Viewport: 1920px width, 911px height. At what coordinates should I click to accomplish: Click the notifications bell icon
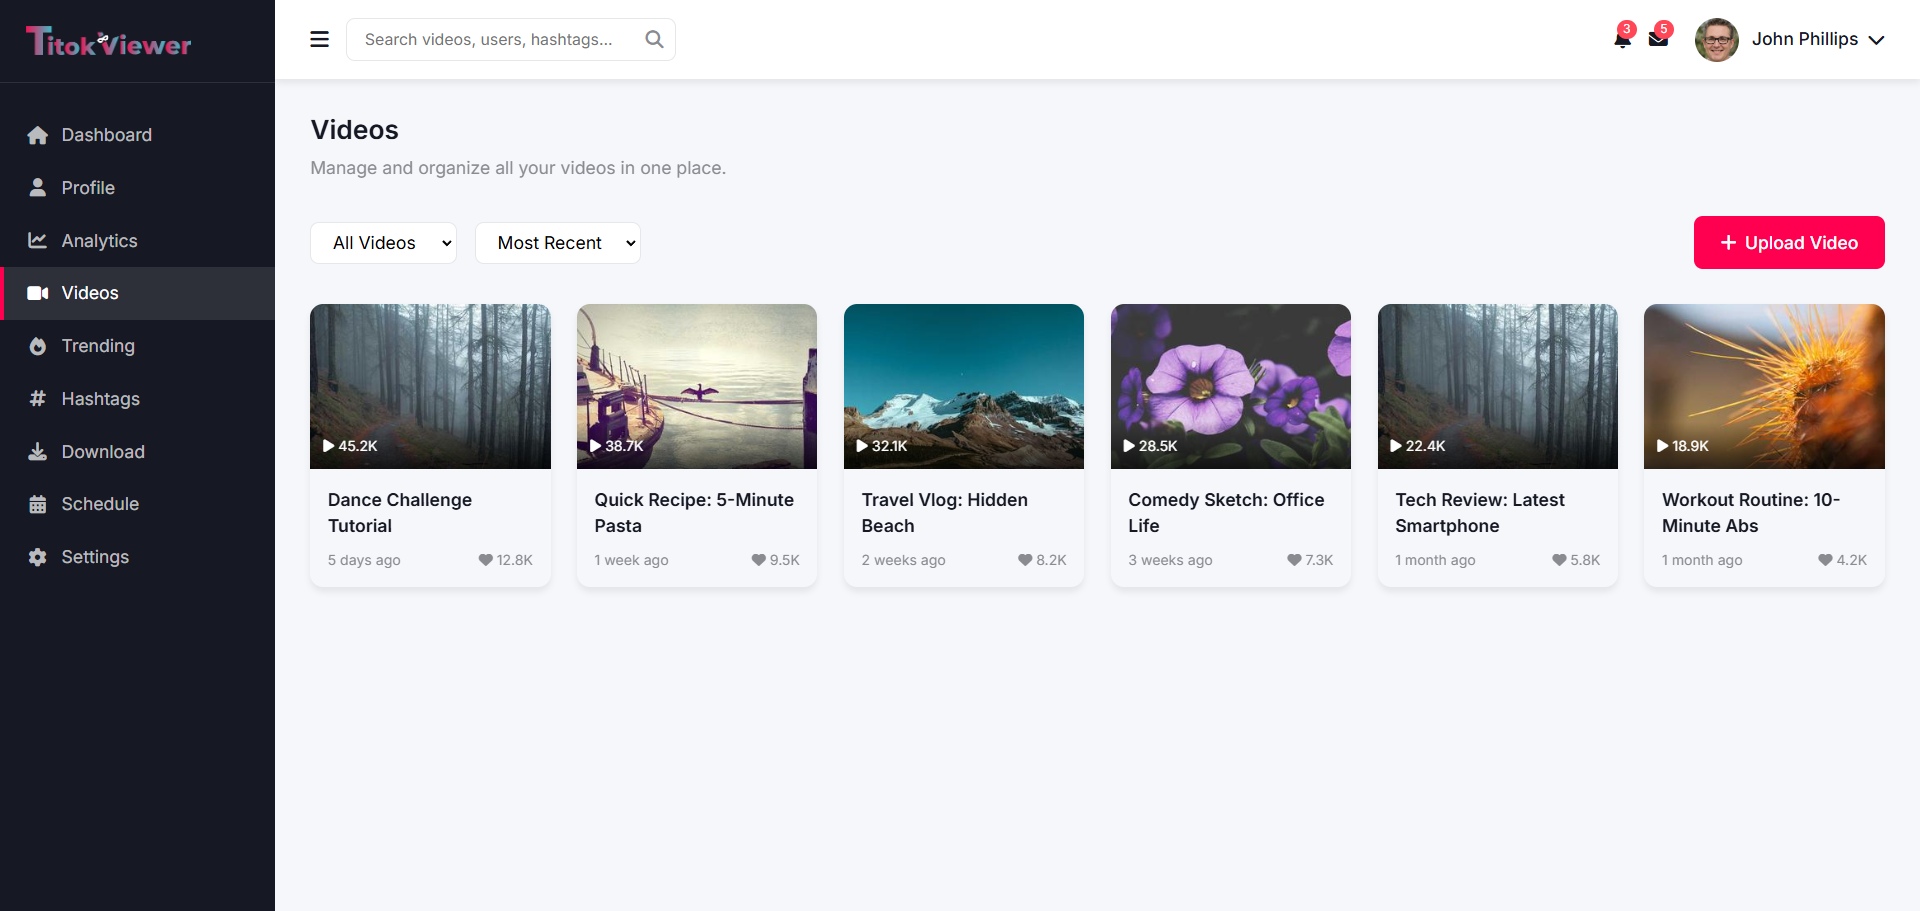click(x=1621, y=39)
